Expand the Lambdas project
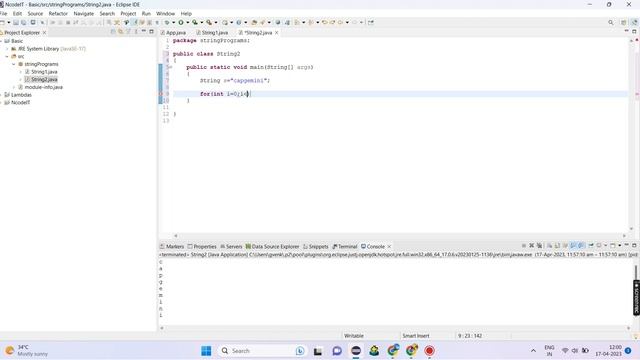 pos(1,95)
